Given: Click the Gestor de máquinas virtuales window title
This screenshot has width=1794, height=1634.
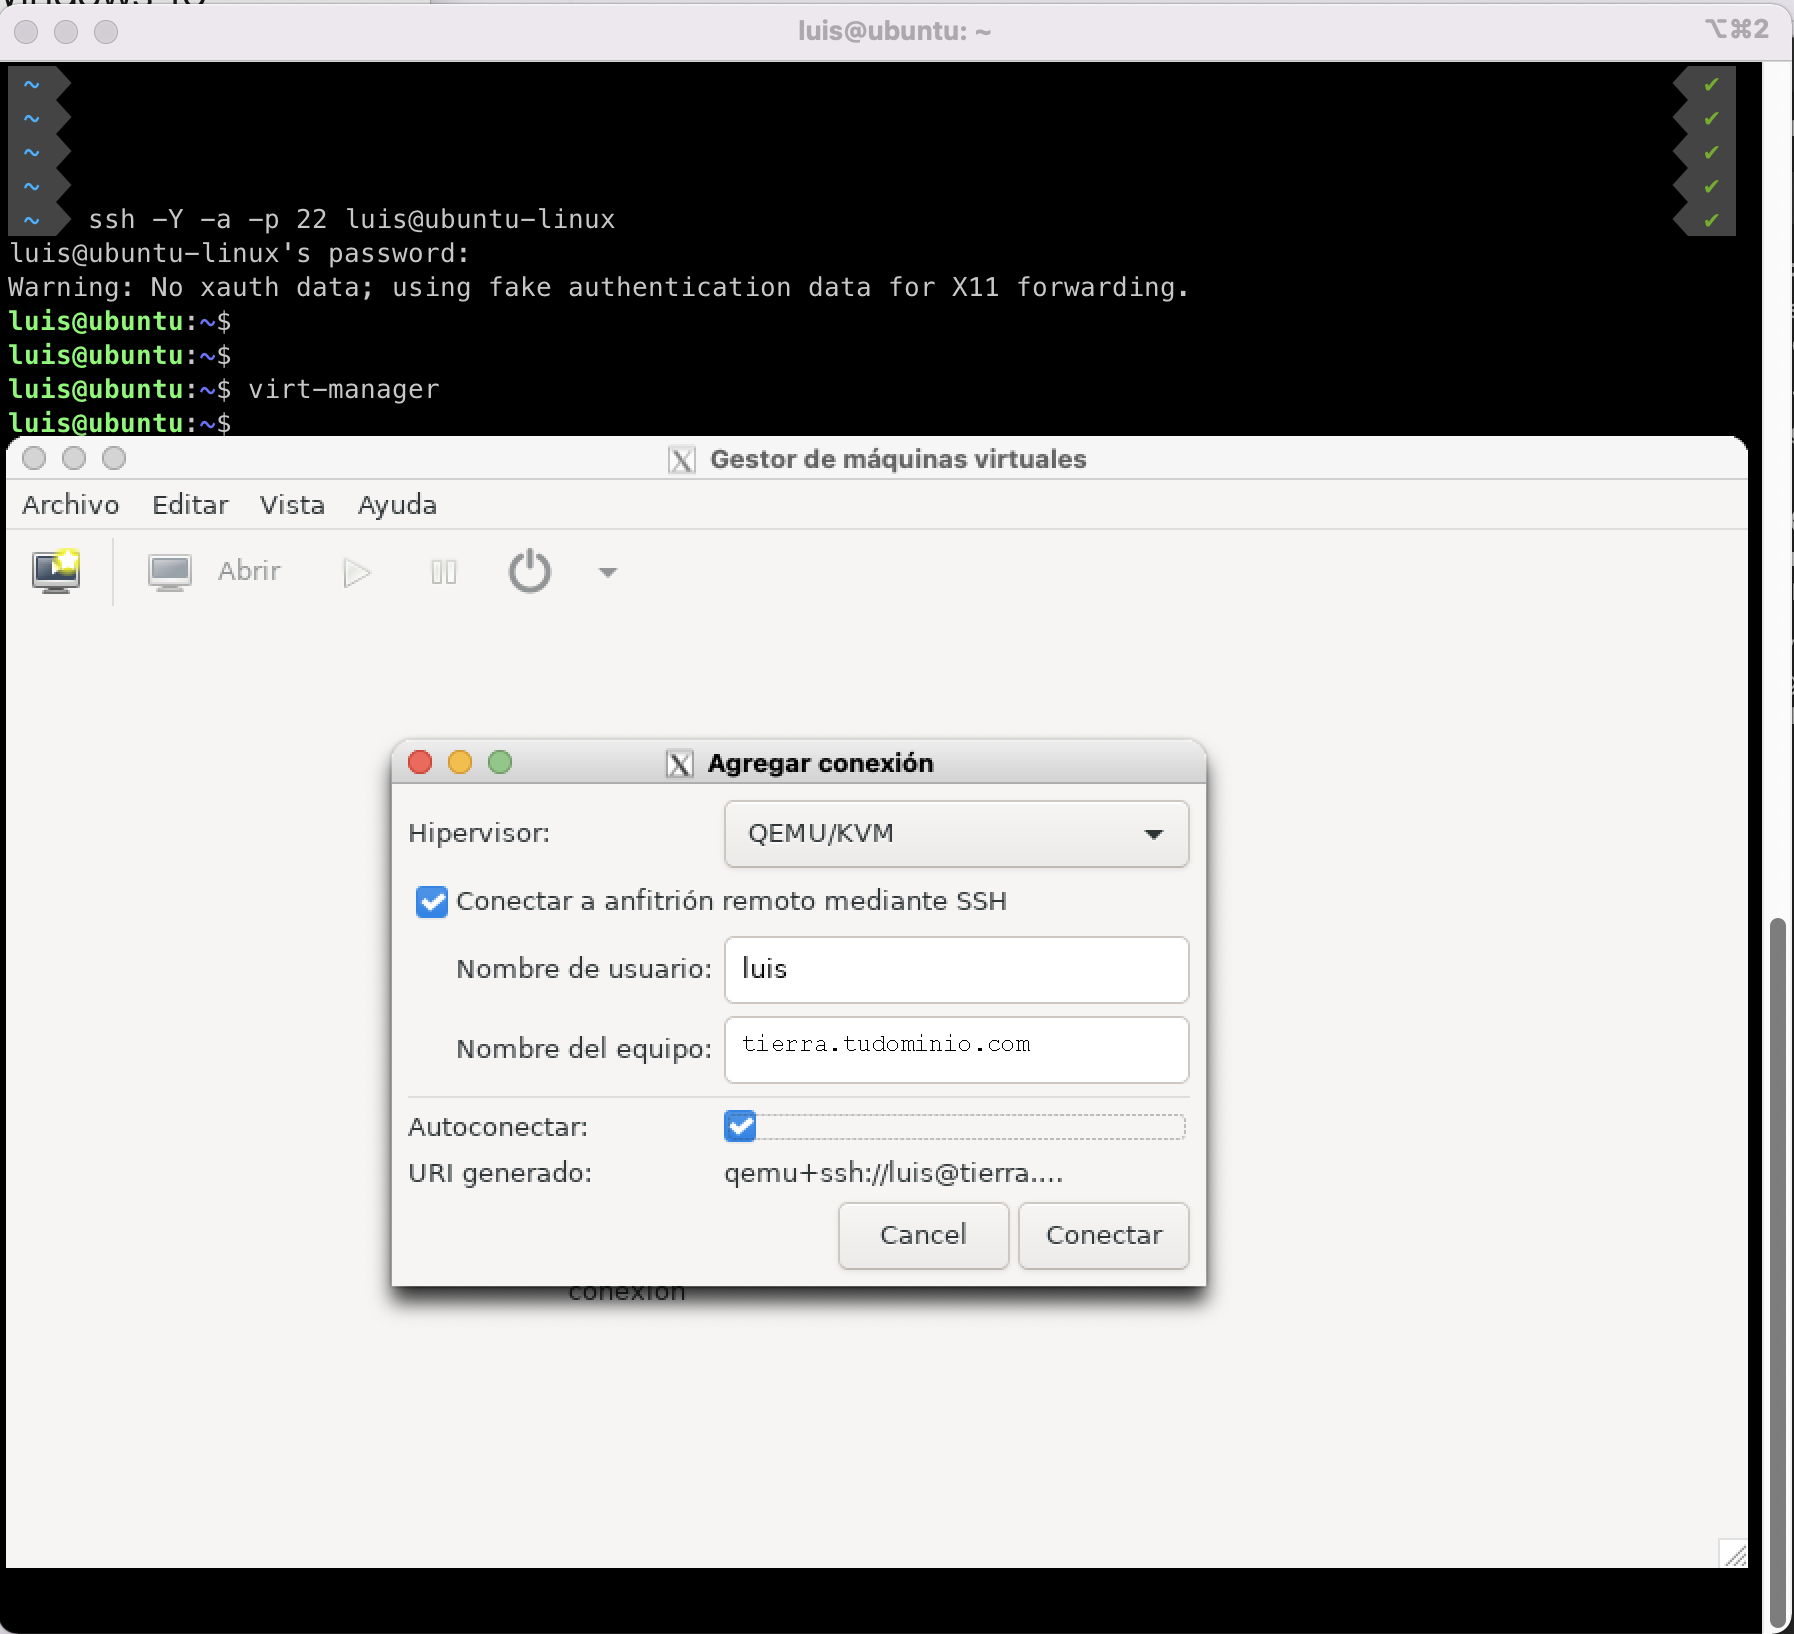Looking at the screenshot, I should click(898, 459).
